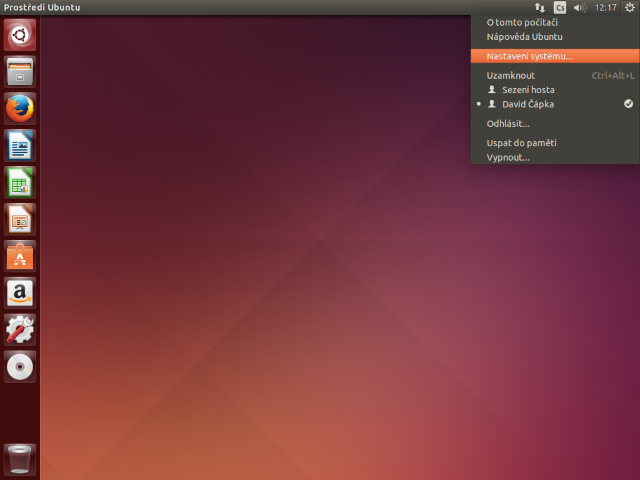Select 'O tomto počítači' menu entry
Viewport: 640px width, 480px height.
point(555,22)
